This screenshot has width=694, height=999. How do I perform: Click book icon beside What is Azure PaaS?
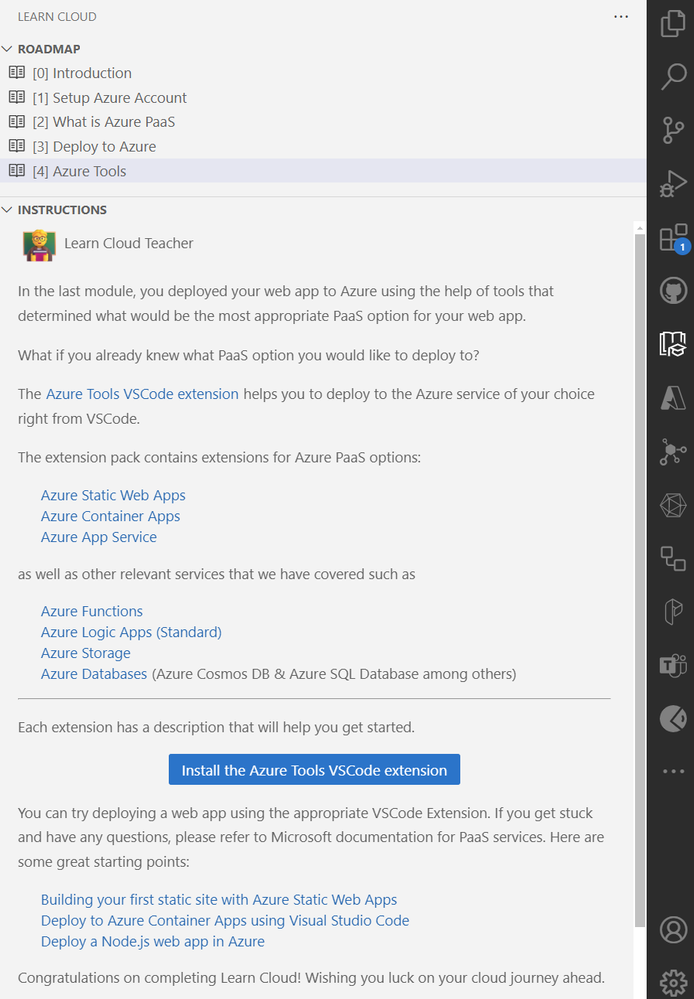[x=17, y=121]
